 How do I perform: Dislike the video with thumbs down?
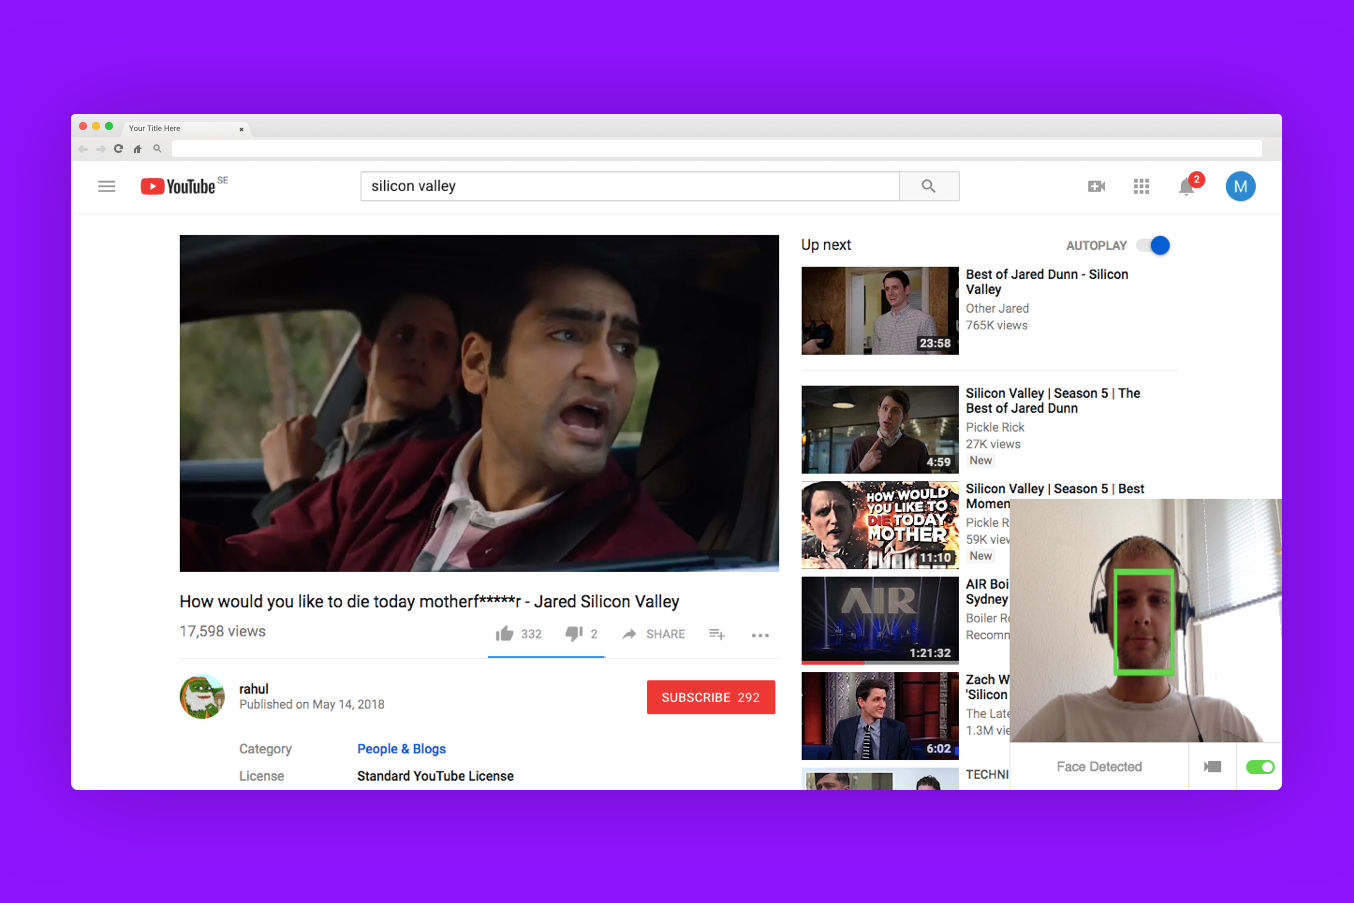coord(574,634)
